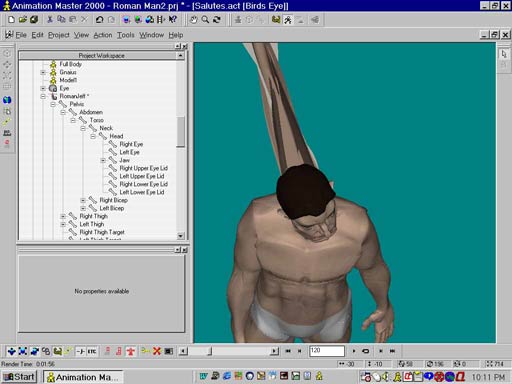
Task: Click the Project Workspace vertical scrollbar thumb
Action: coord(180,131)
